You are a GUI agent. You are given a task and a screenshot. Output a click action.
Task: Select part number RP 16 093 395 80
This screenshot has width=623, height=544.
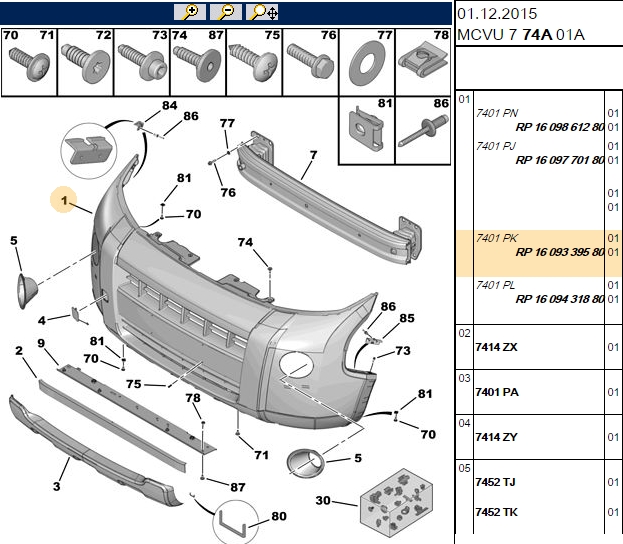tap(560, 252)
